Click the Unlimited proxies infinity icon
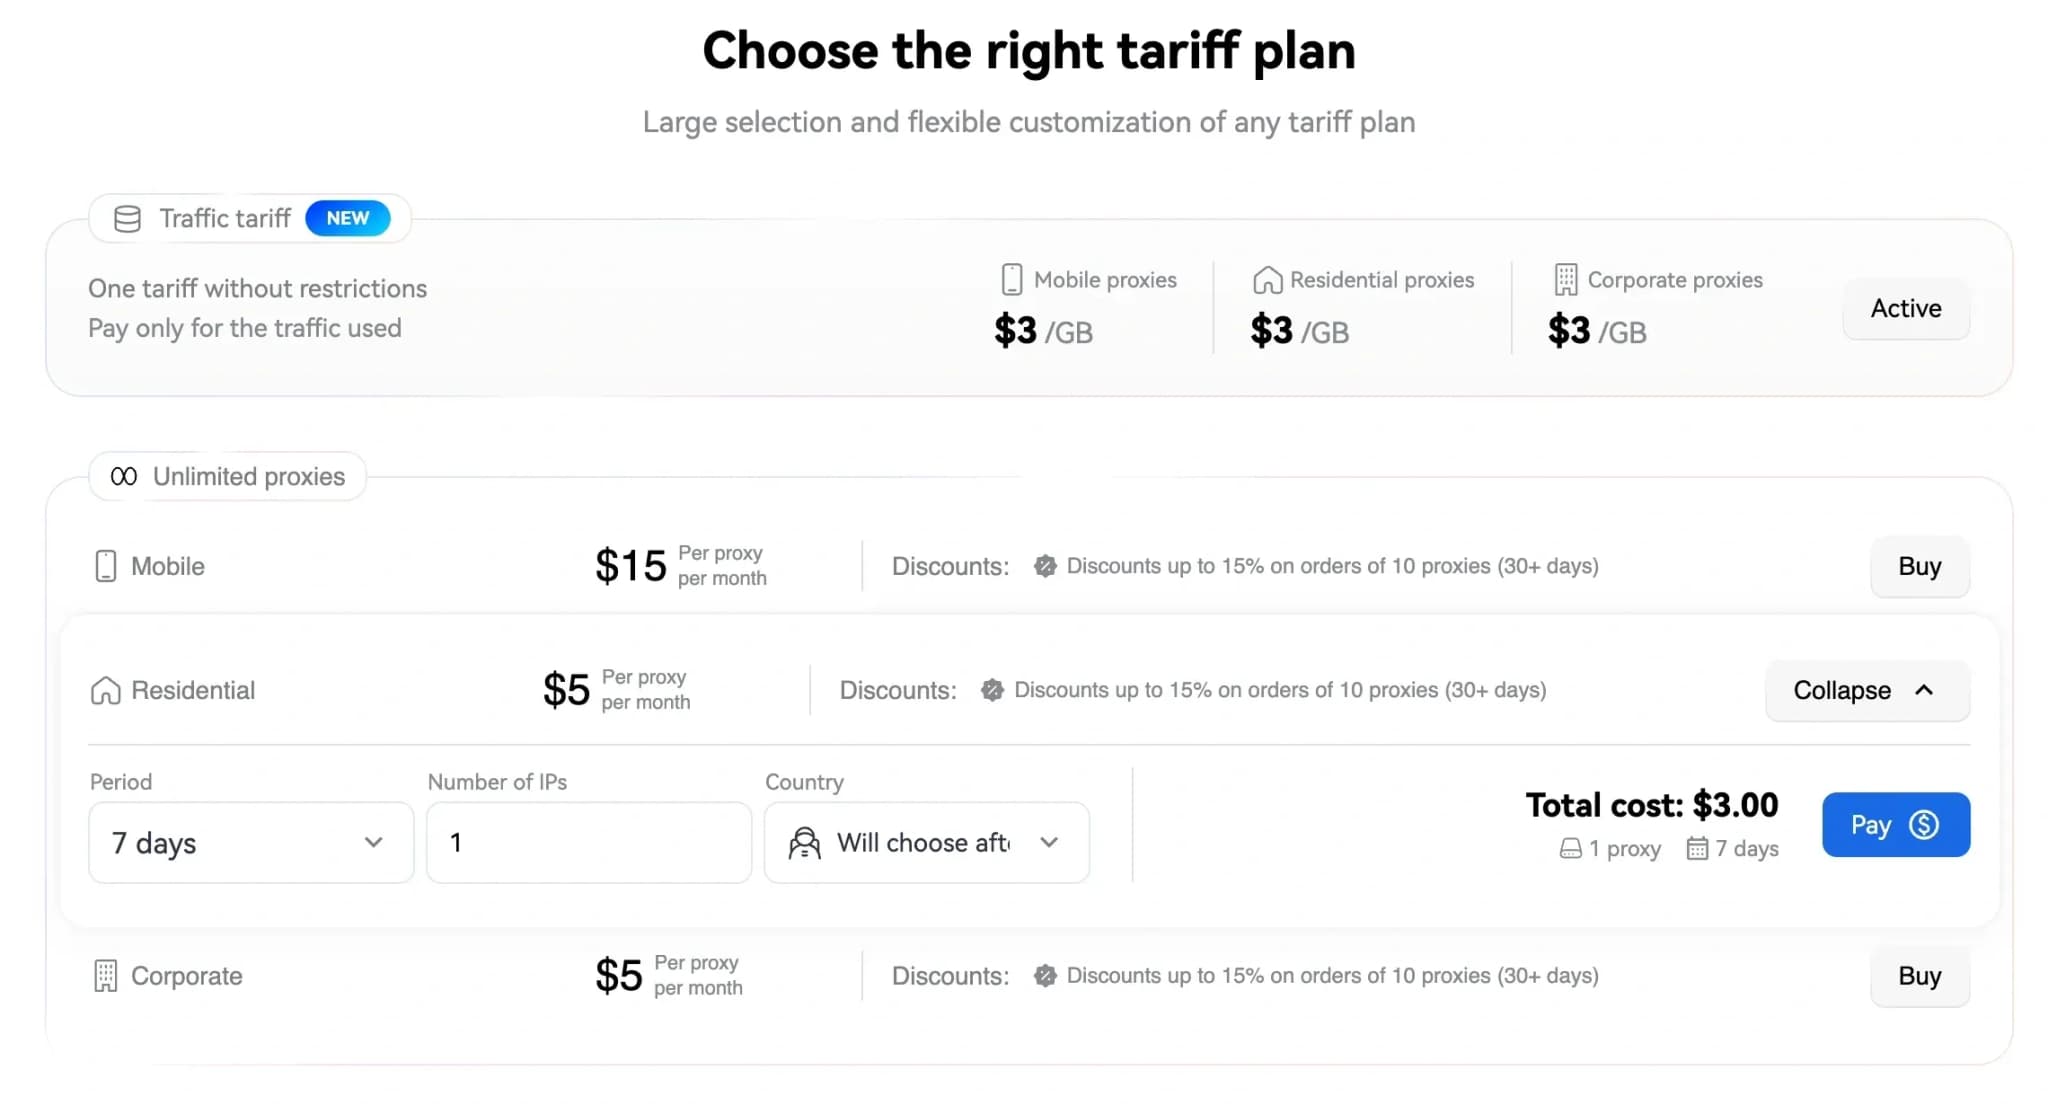This screenshot has width=2048, height=1114. 124,477
